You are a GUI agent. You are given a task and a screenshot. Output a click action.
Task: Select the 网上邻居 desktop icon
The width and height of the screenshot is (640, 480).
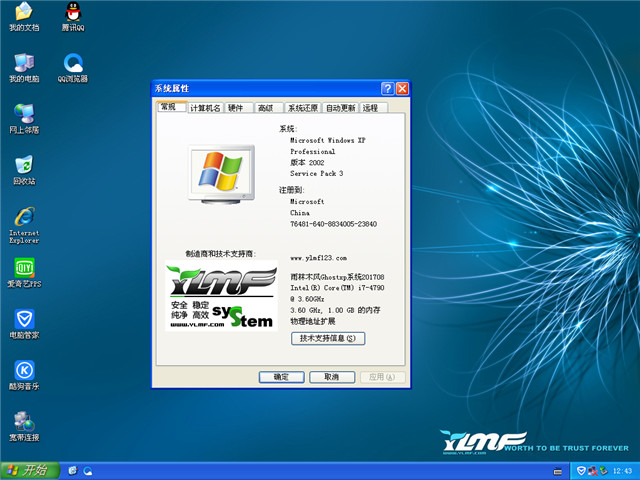(24, 119)
